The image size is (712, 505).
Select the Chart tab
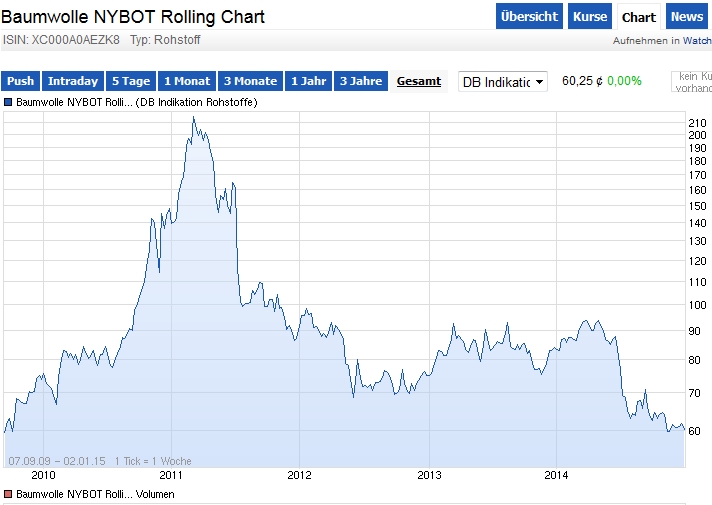point(638,17)
